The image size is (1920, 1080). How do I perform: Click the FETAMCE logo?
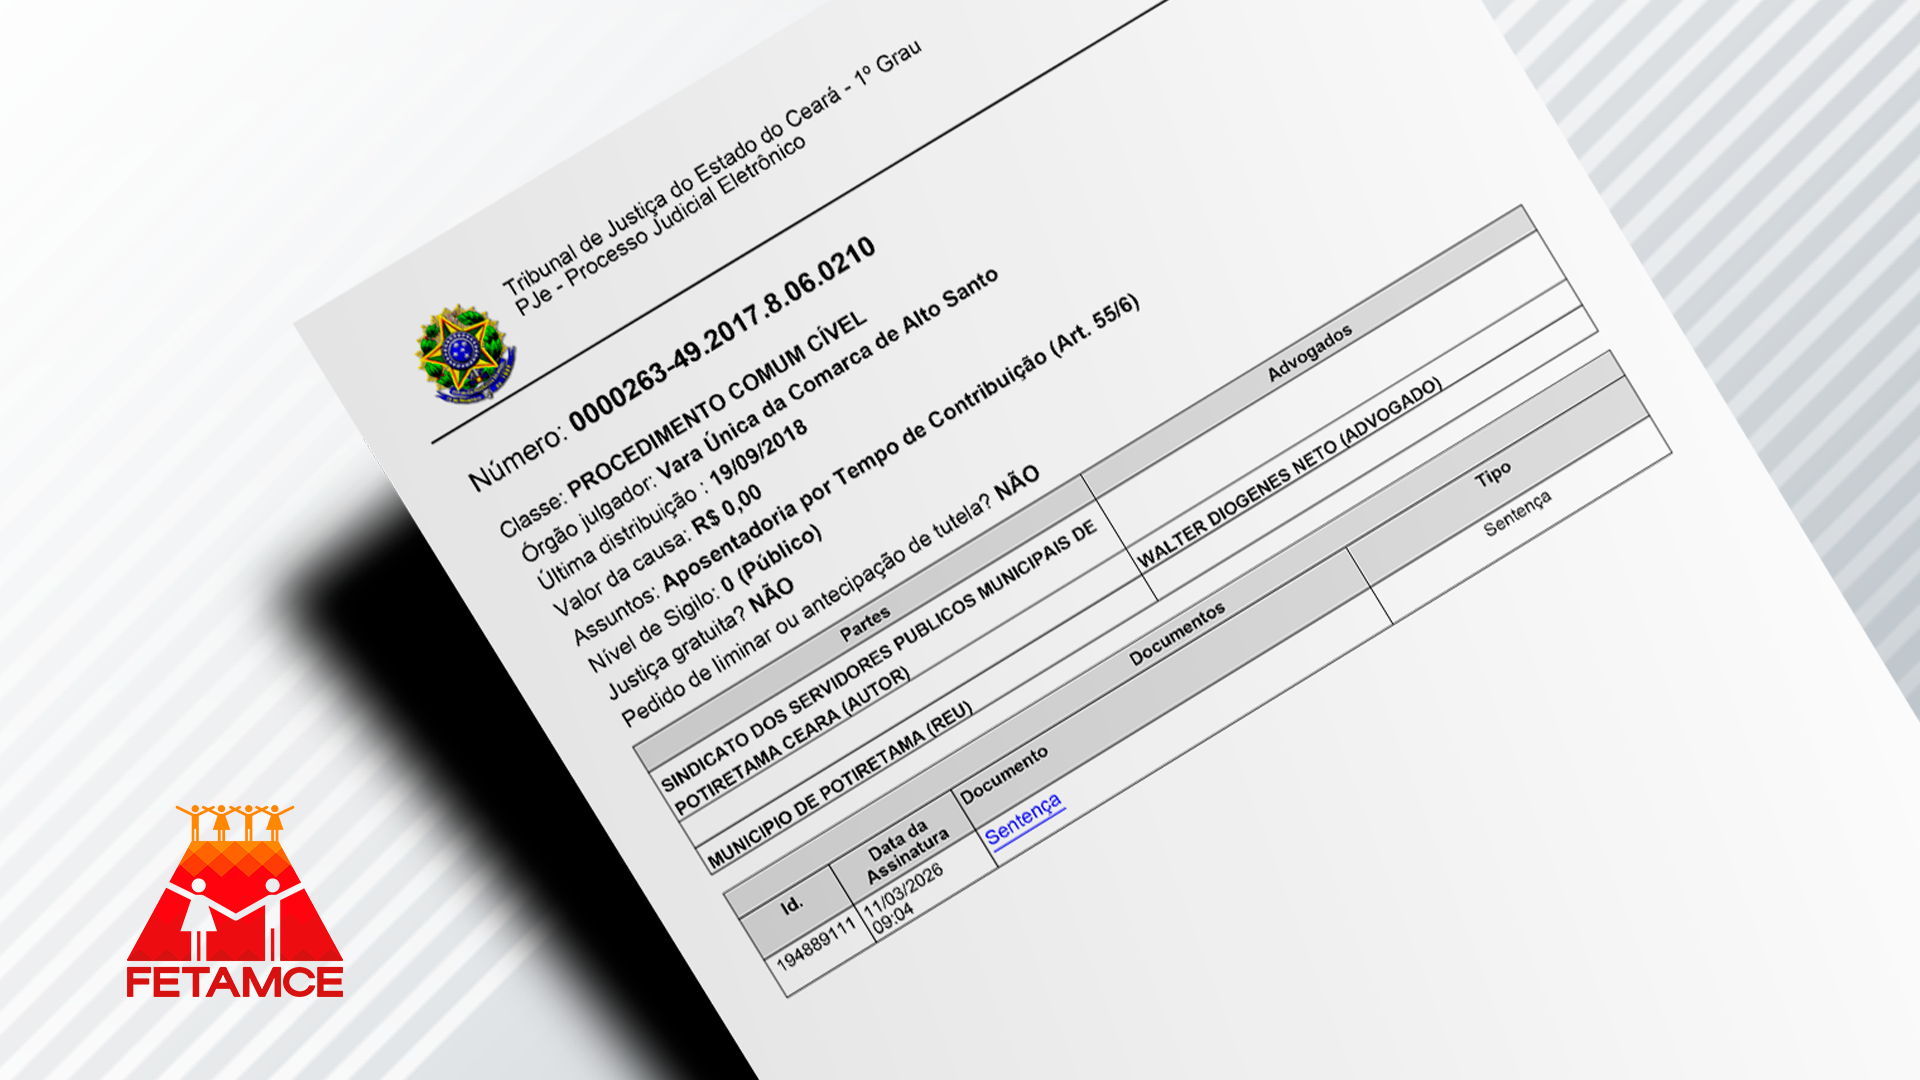(235, 901)
